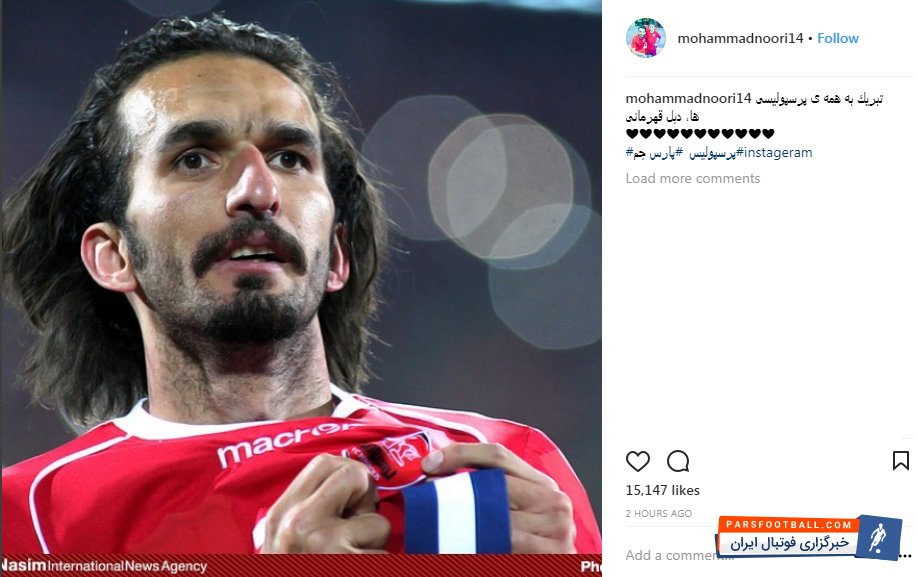Load more comments on the post
This screenshot has width=918, height=577.
693,178
